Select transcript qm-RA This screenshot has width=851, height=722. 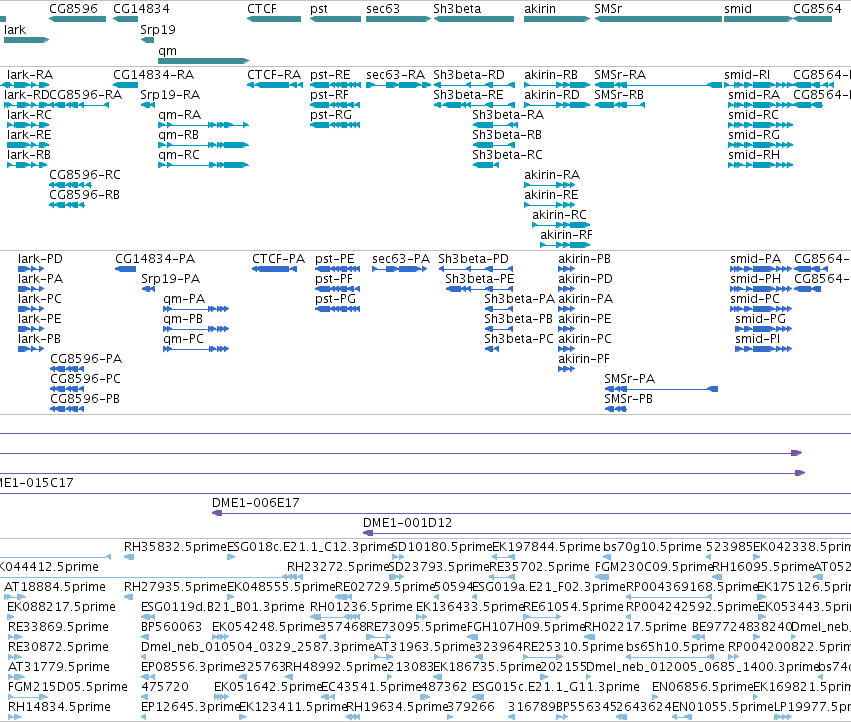(x=179, y=116)
